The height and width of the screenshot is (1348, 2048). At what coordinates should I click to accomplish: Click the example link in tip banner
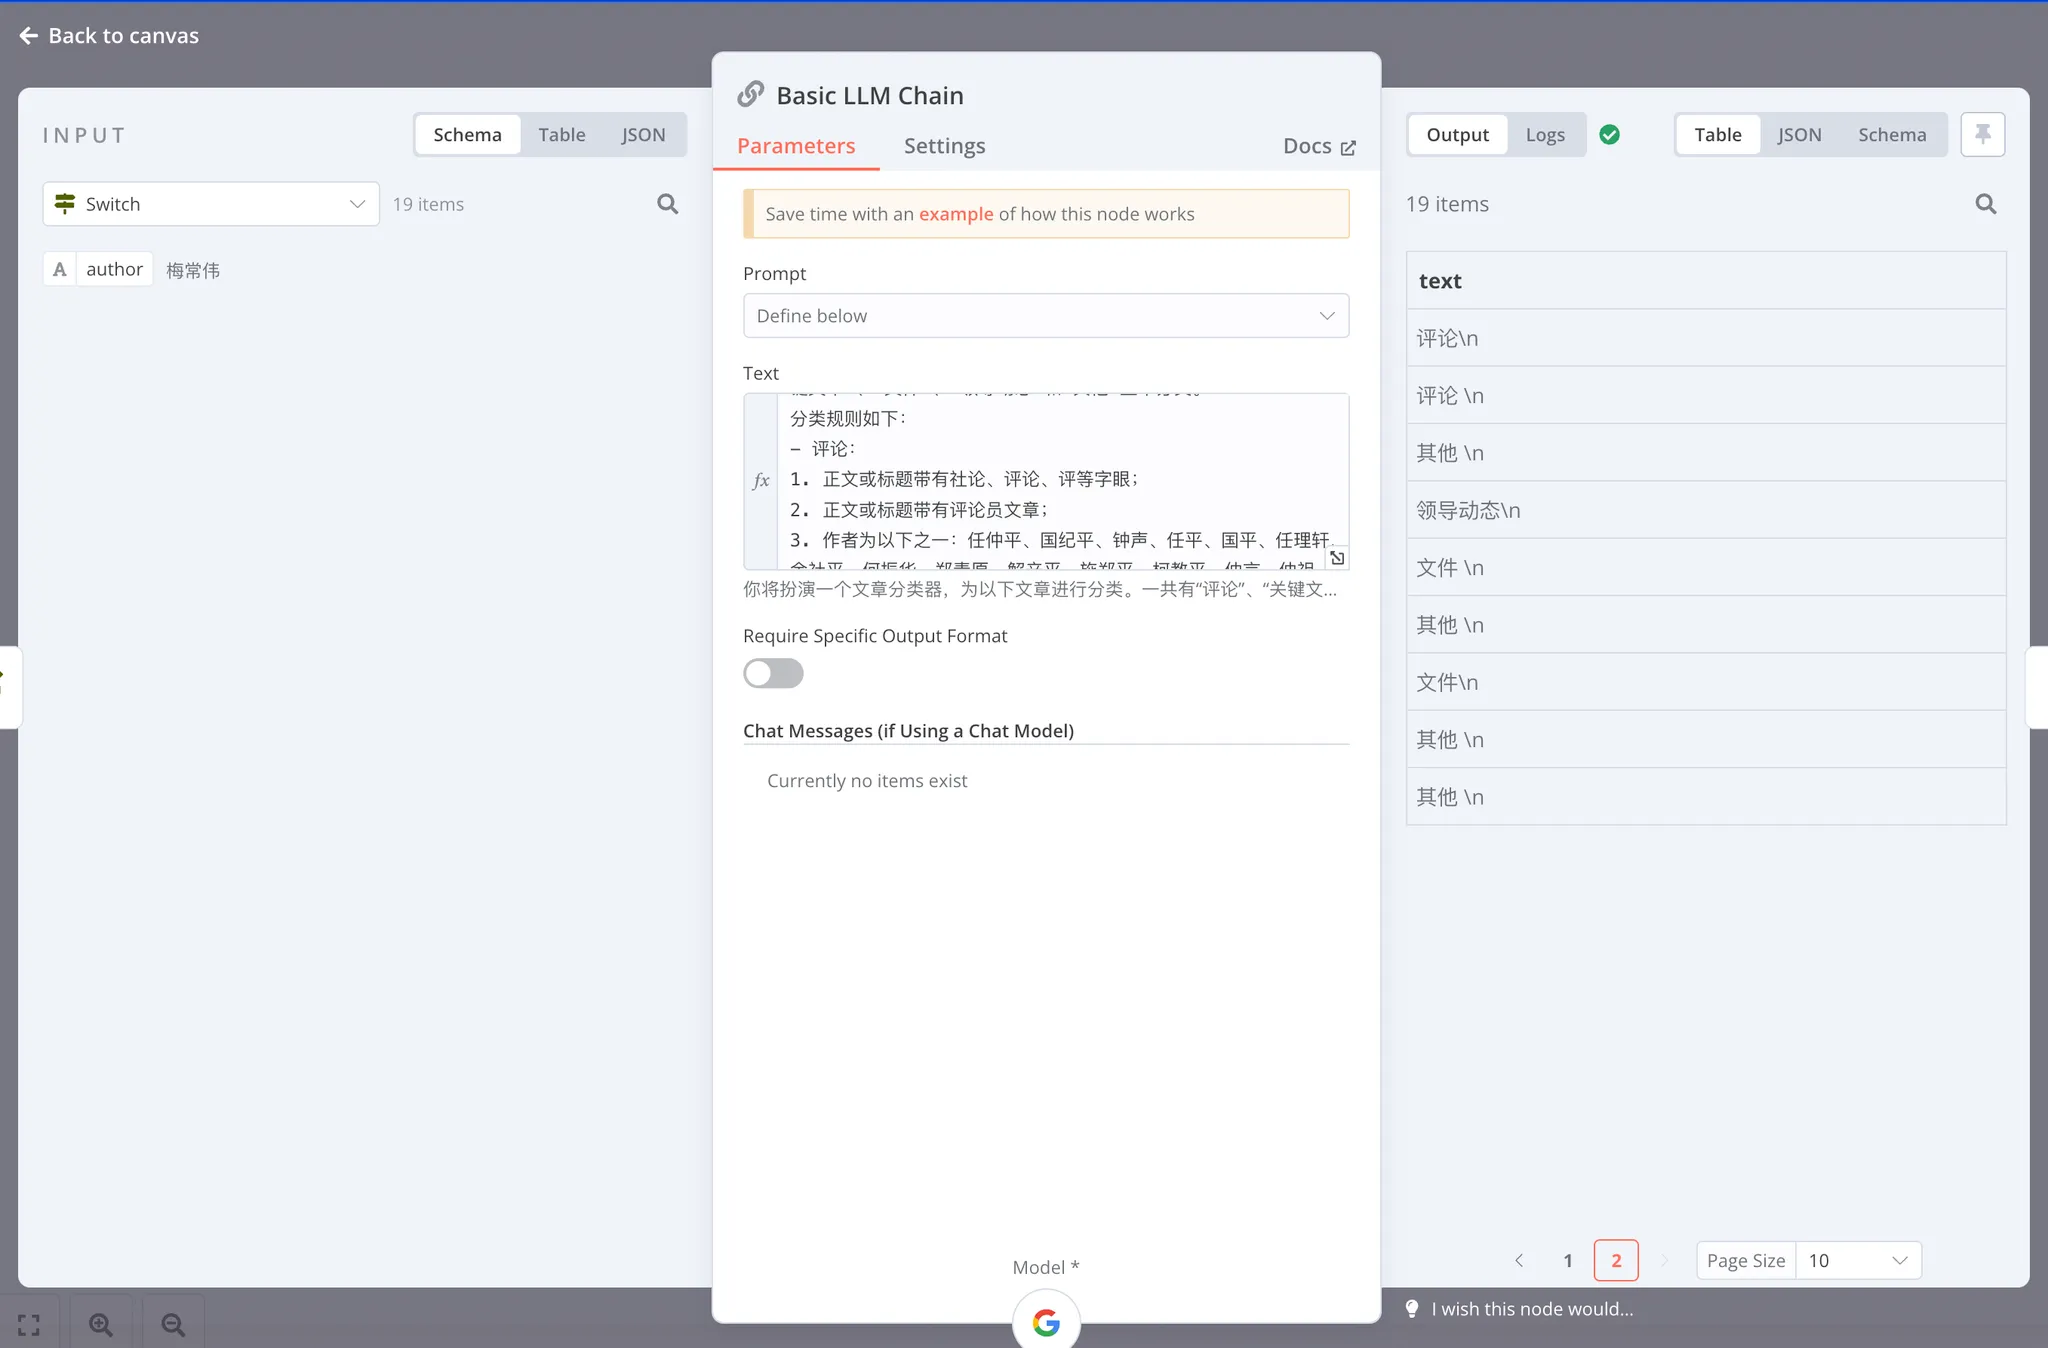955,214
